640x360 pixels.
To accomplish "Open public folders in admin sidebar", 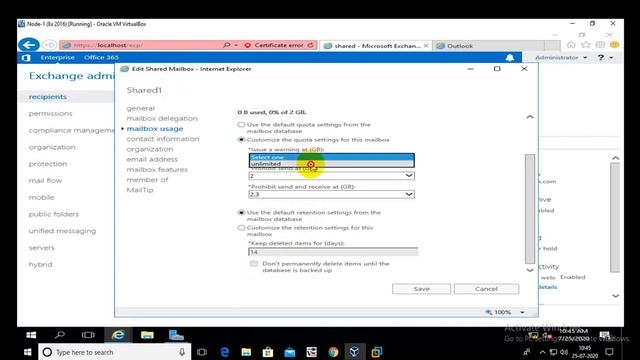I will (x=53, y=214).
